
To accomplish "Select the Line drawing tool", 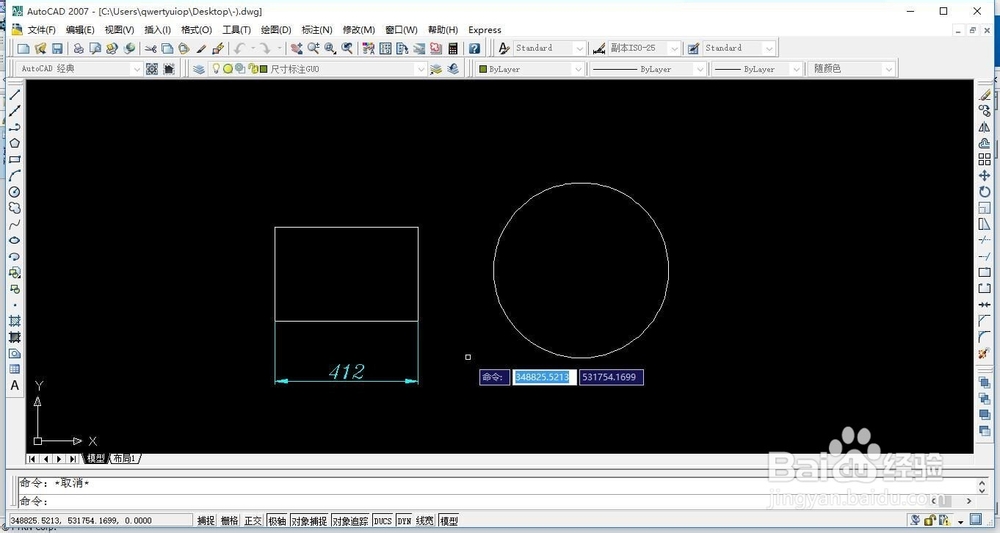I will point(14,94).
